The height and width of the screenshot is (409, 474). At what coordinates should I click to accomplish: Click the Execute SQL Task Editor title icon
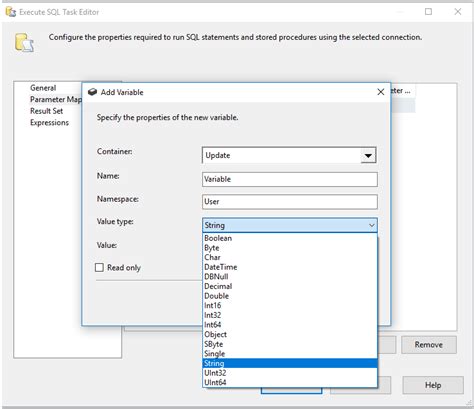(11, 12)
